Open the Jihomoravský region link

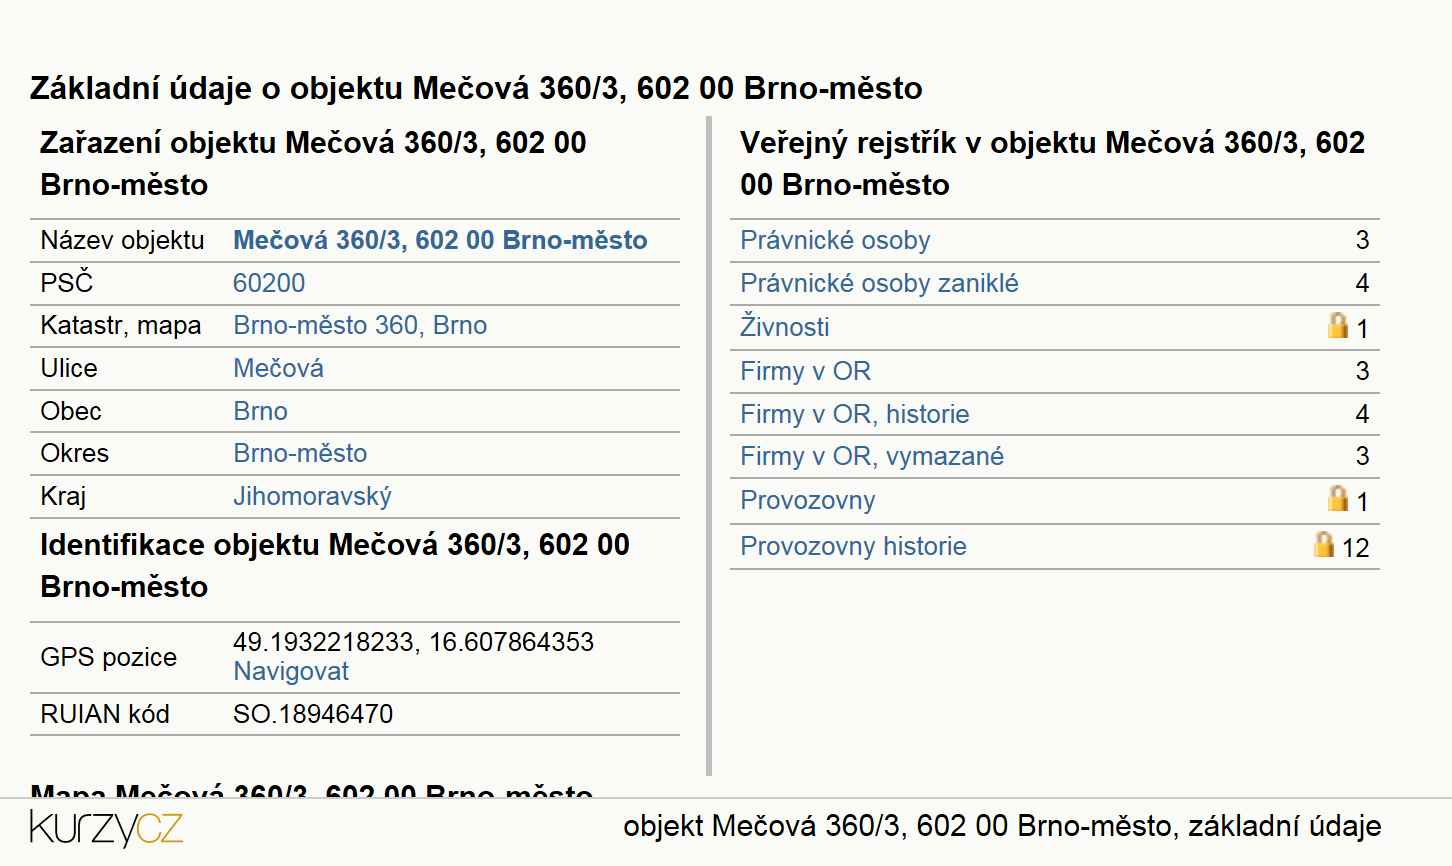click(x=312, y=496)
